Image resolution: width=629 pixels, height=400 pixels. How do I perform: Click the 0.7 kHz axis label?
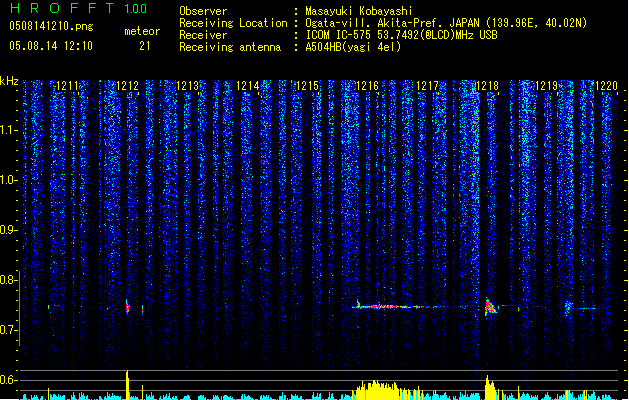[8, 330]
